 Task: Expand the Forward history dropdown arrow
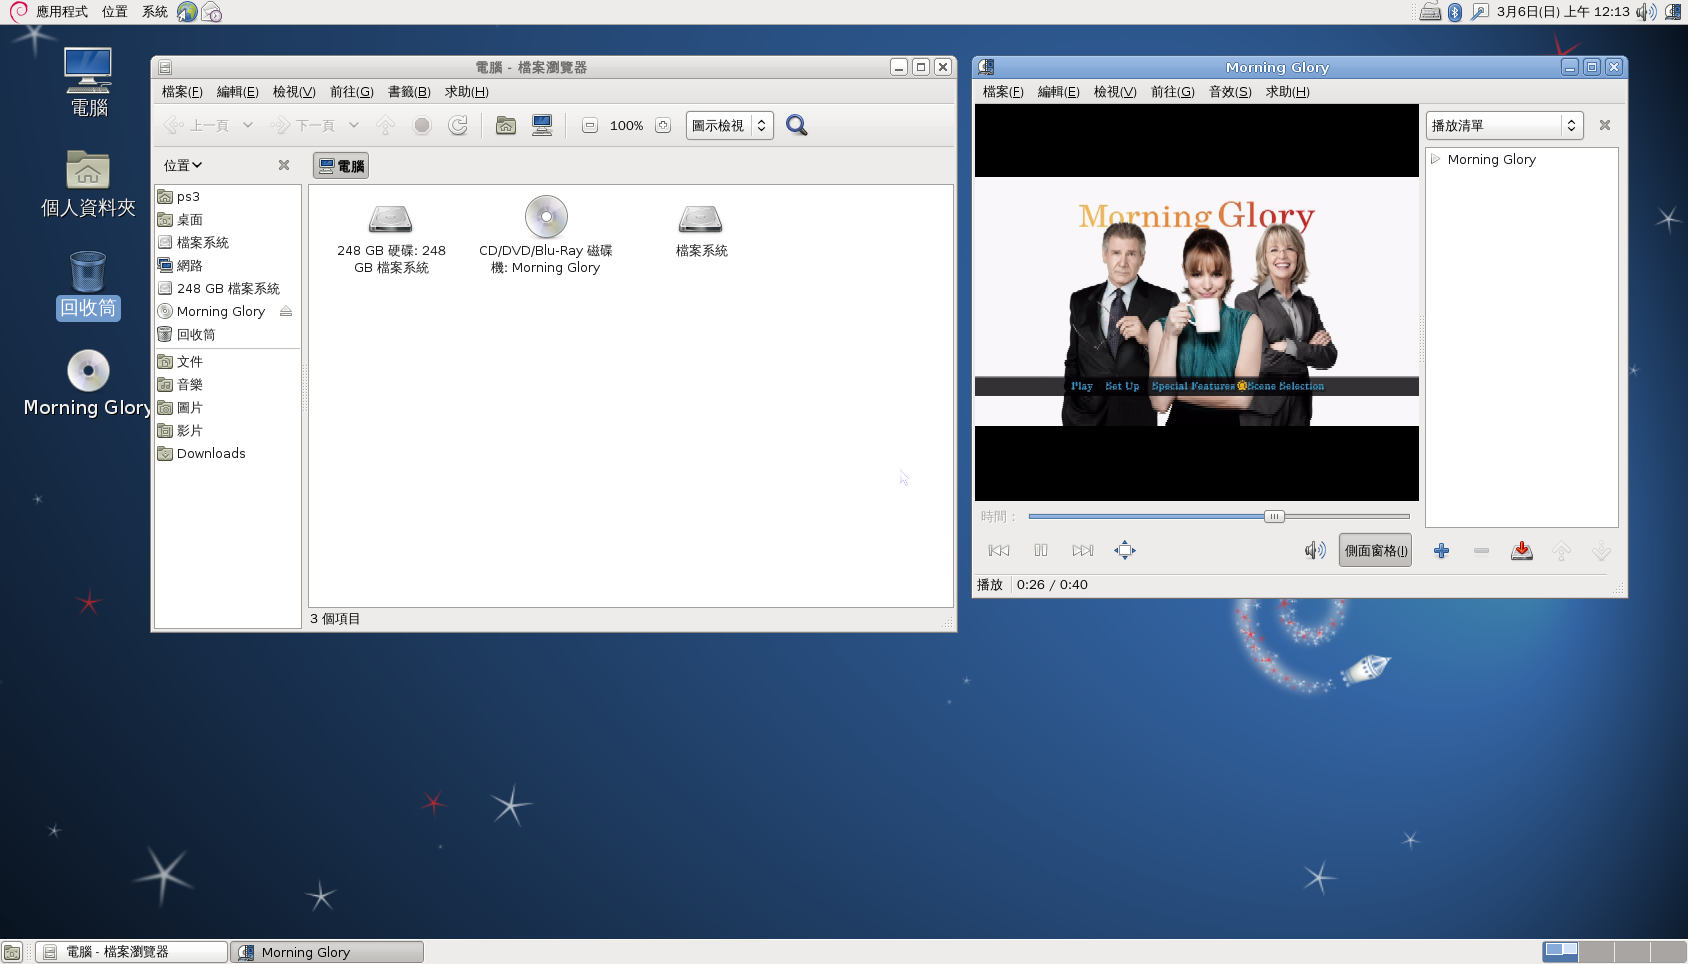[354, 125]
